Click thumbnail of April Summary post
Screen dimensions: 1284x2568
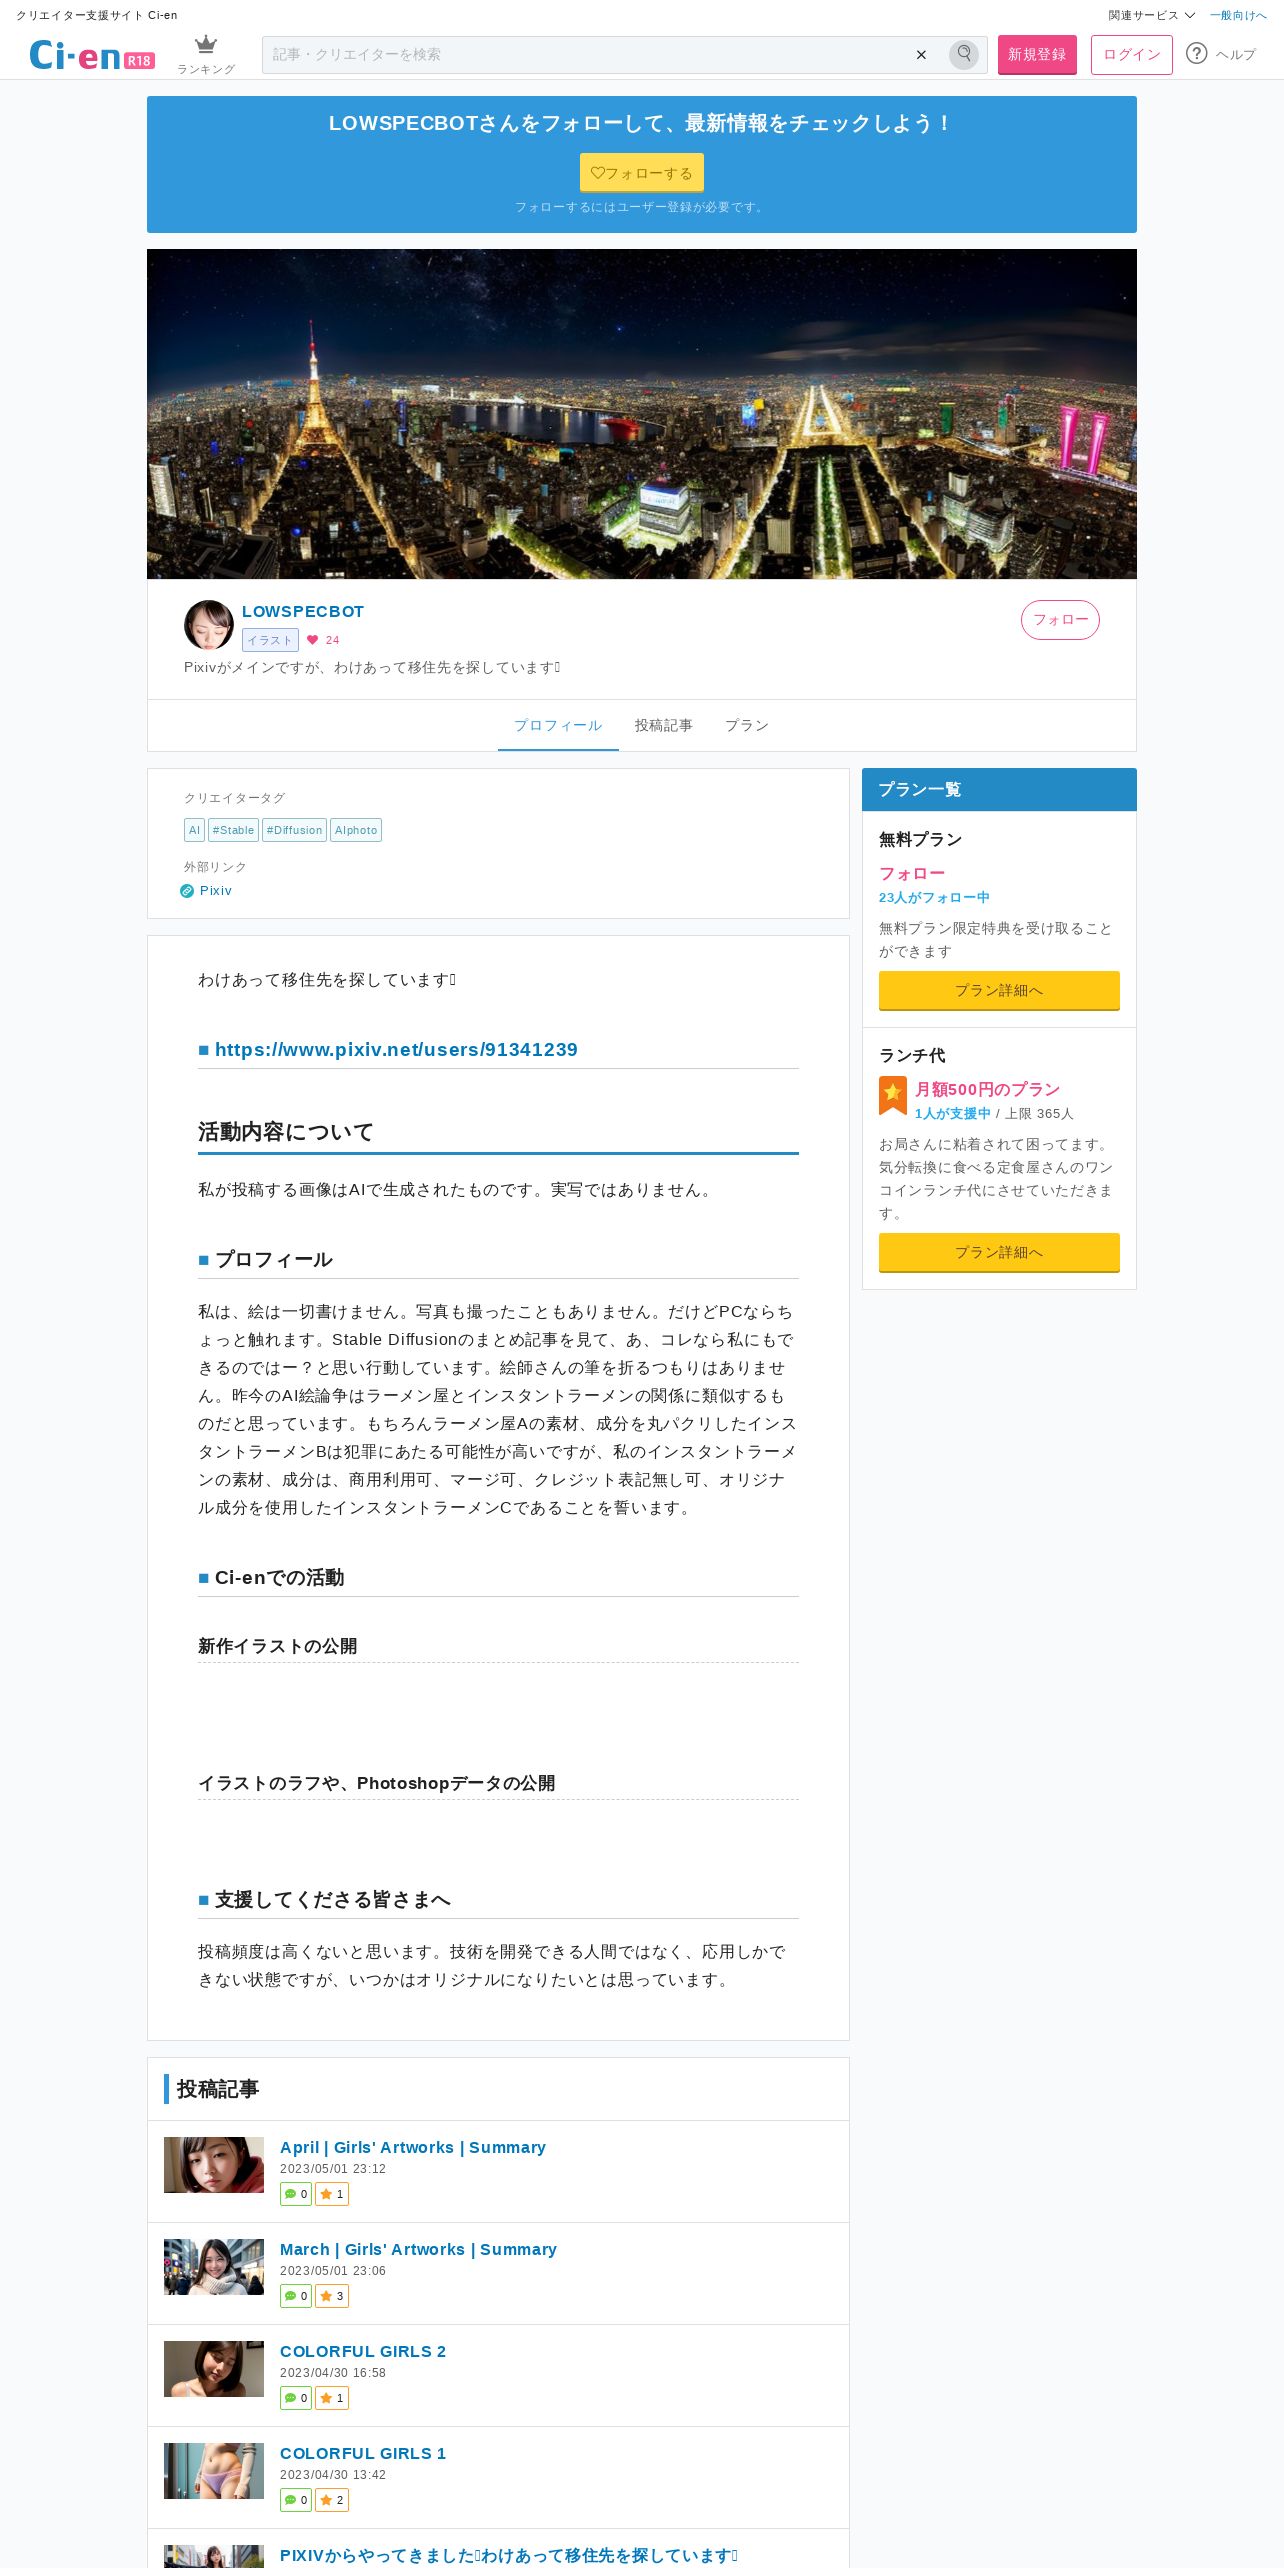214,2165
